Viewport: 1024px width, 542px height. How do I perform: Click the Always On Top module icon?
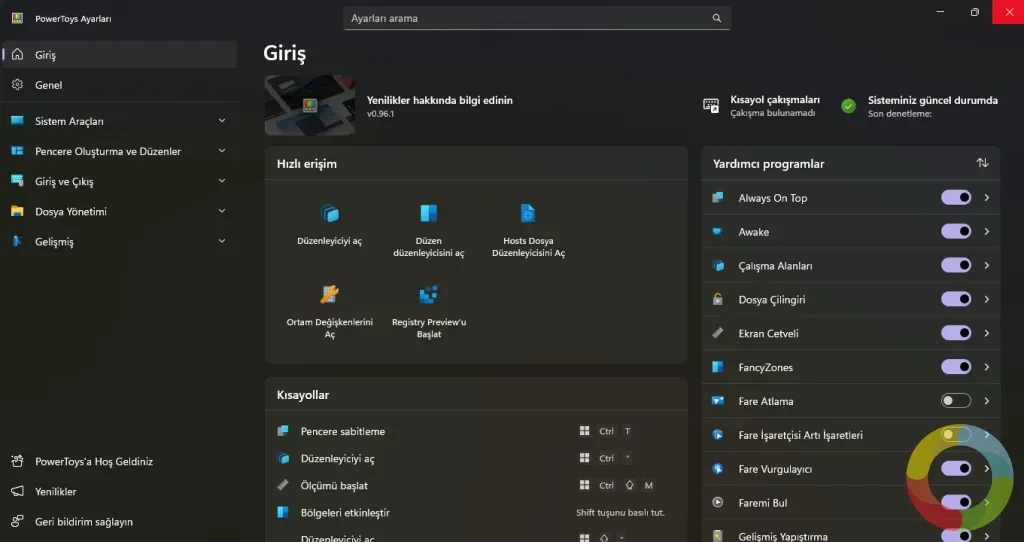[718, 197]
